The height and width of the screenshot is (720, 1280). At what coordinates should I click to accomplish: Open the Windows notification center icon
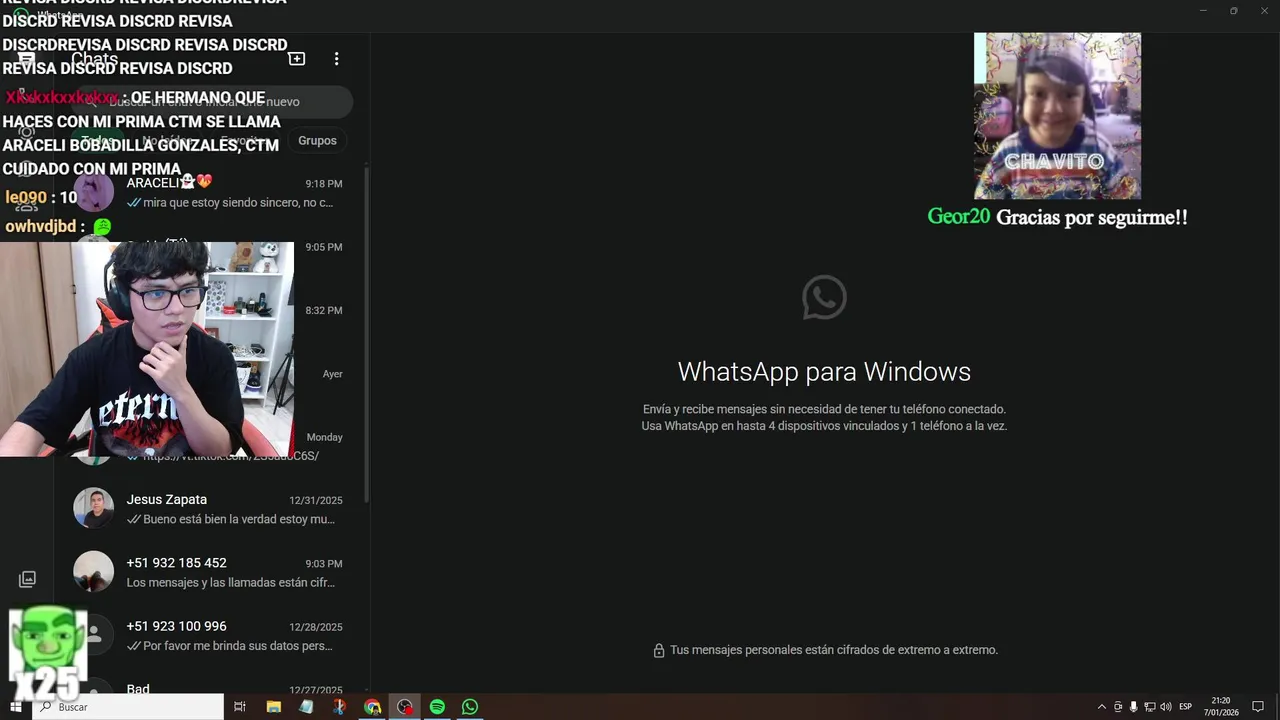tap(1258, 707)
